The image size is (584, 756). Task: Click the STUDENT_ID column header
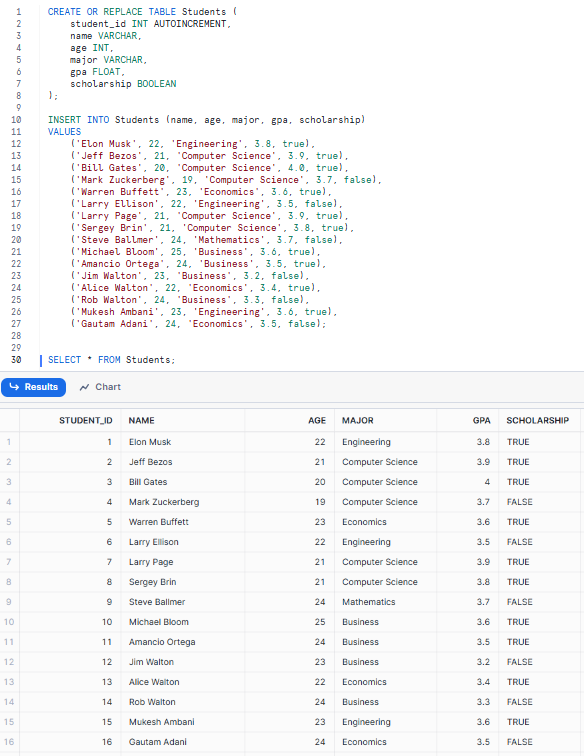85,420
